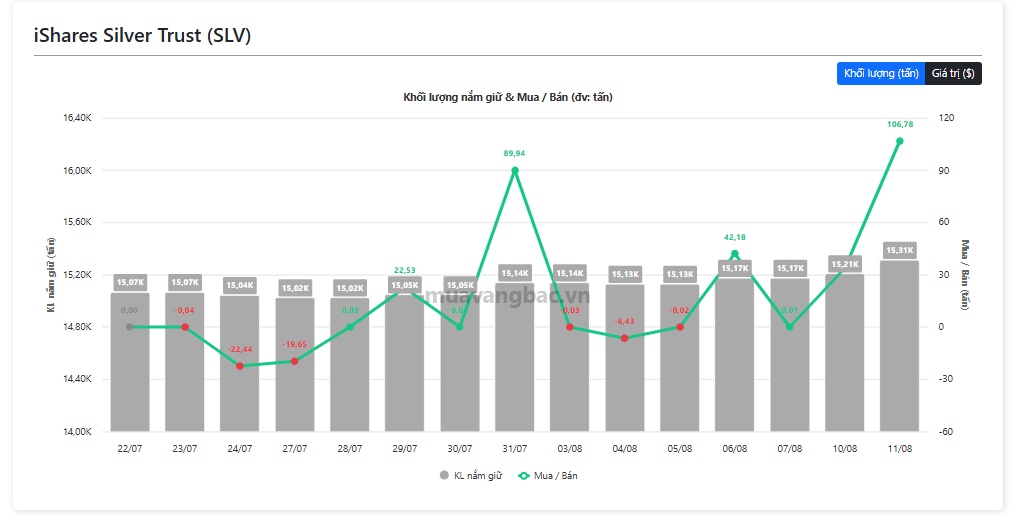This screenshot has height=517, width=1010.
Task: Click the iShares Silver Trust (SLV) heading
Action: (x=142, y=35)
